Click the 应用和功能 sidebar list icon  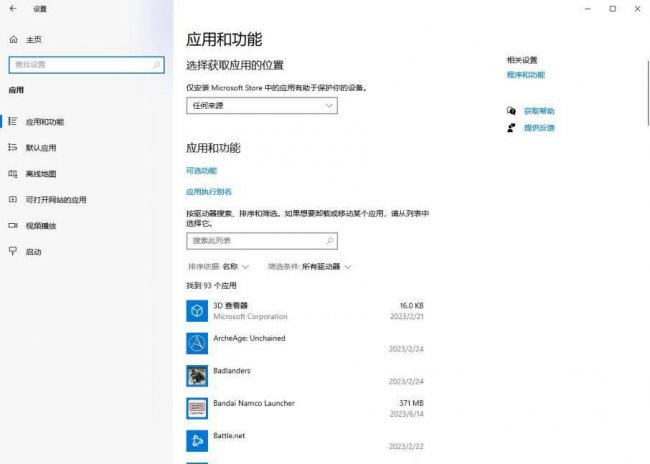point(13,121)
